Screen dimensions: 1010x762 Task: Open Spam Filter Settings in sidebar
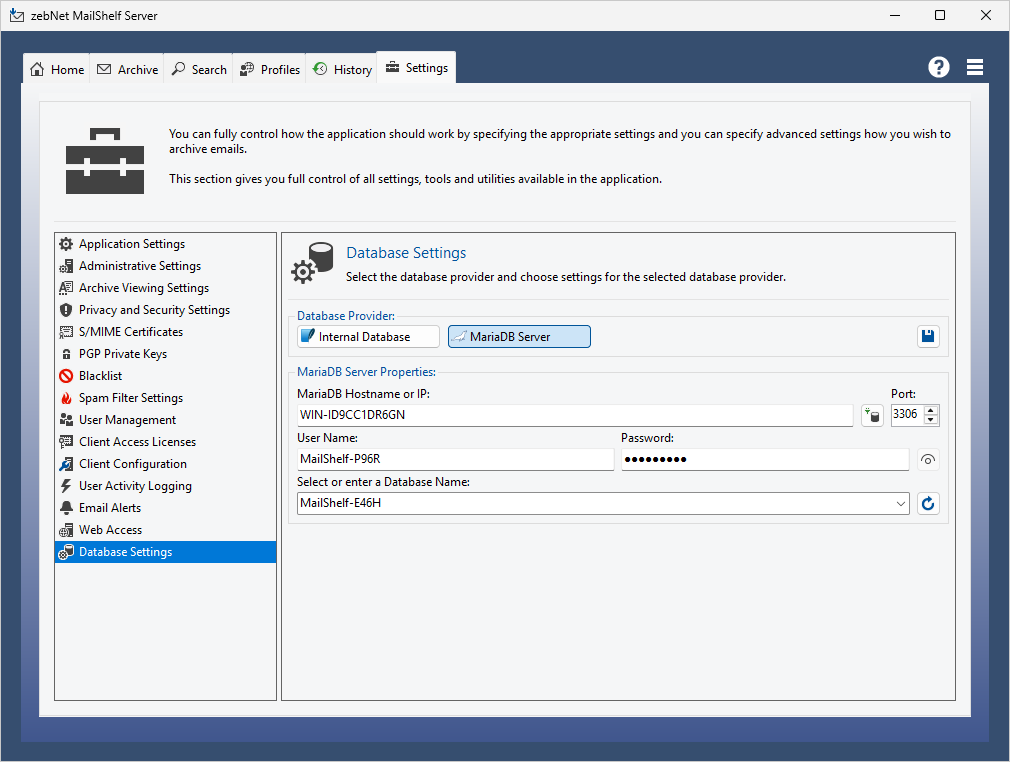(x=130, y=398)
